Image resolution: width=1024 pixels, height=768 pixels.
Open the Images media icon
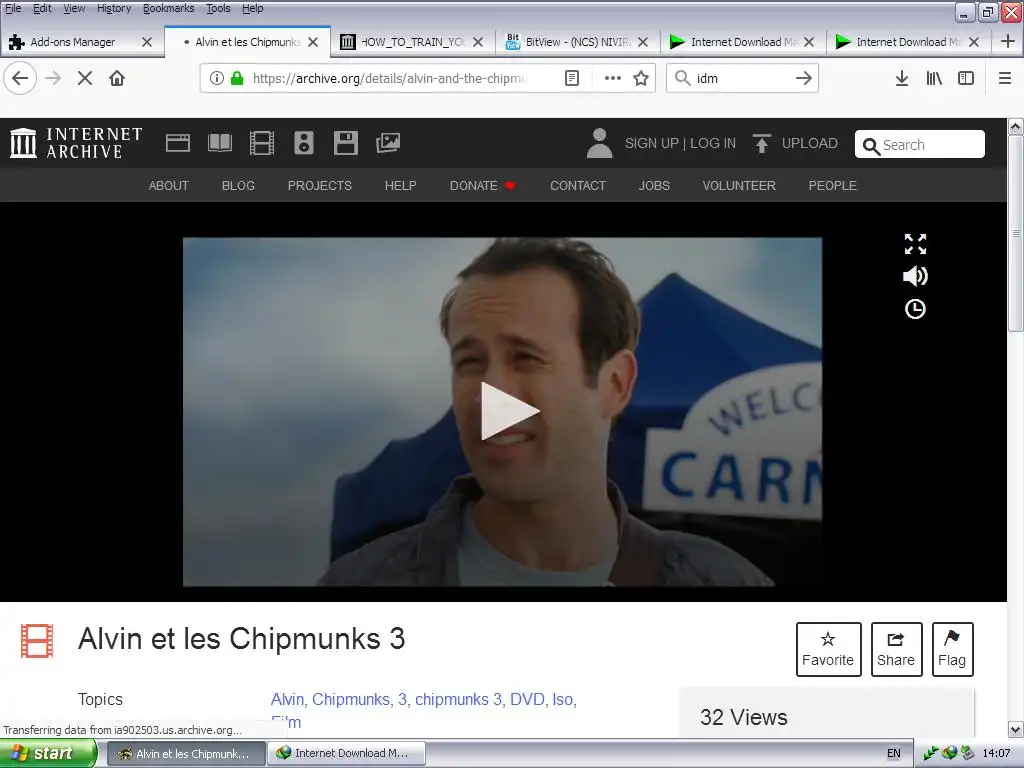[388, 143]
